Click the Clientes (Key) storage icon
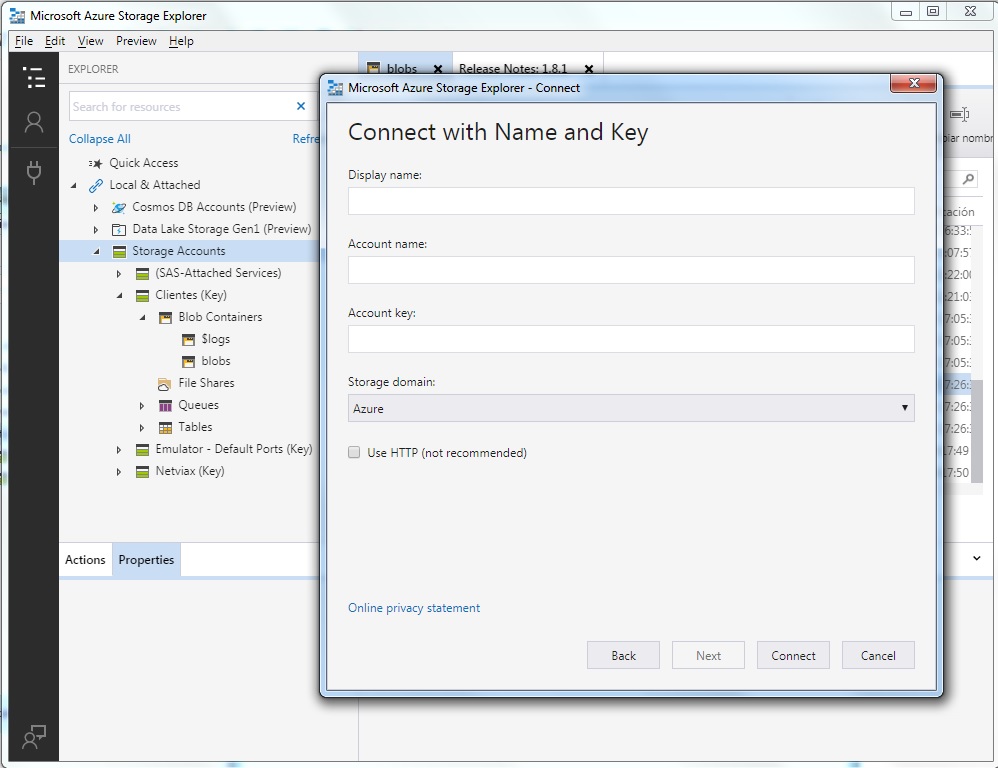The height and width of the screenshot is (768, 998). [143, 295]
